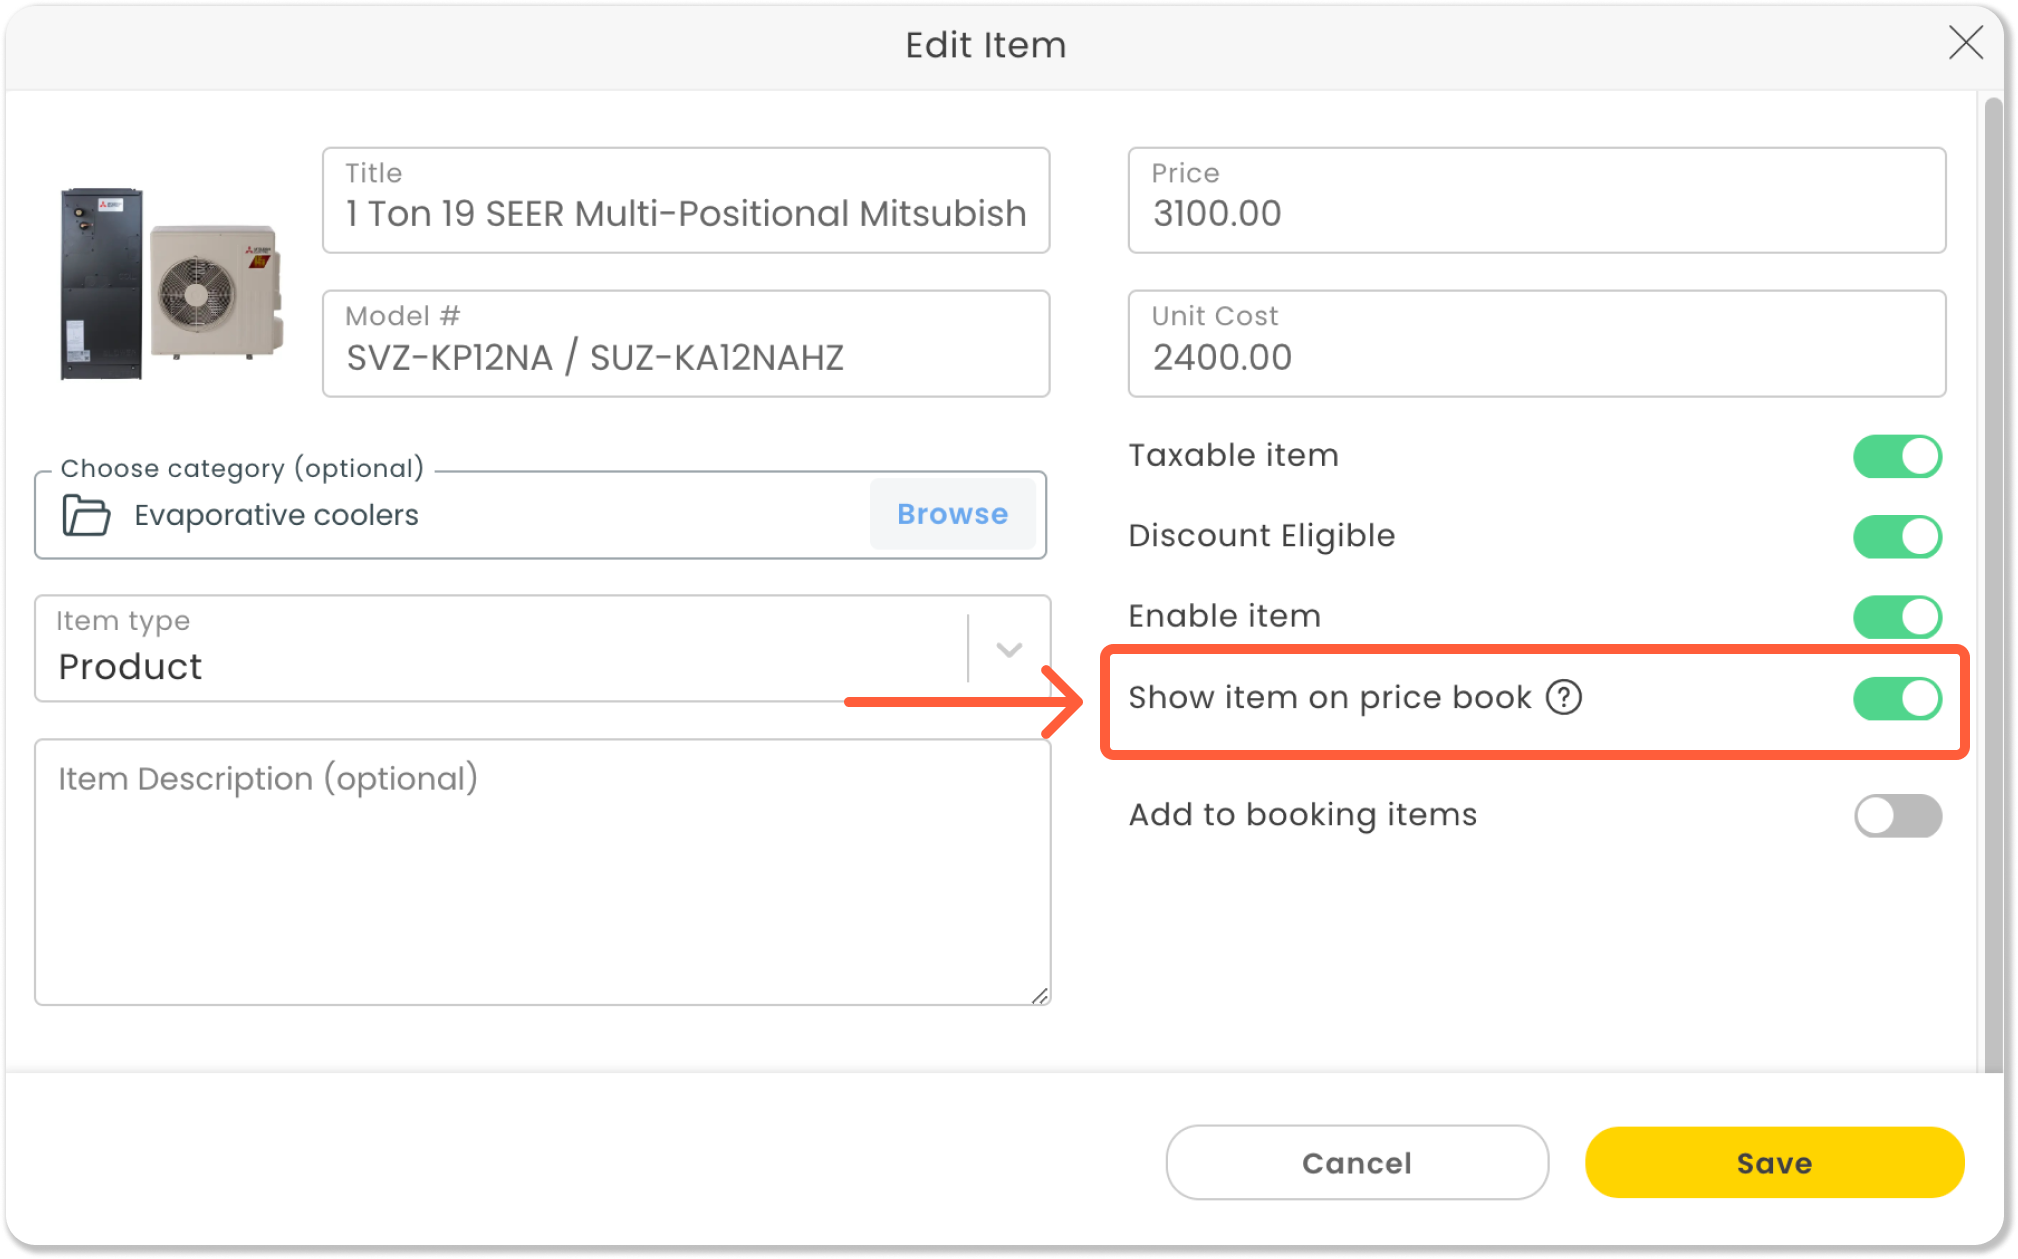Click the product image thumbnail
The image size is (2018, 1259).
(171, 284)
